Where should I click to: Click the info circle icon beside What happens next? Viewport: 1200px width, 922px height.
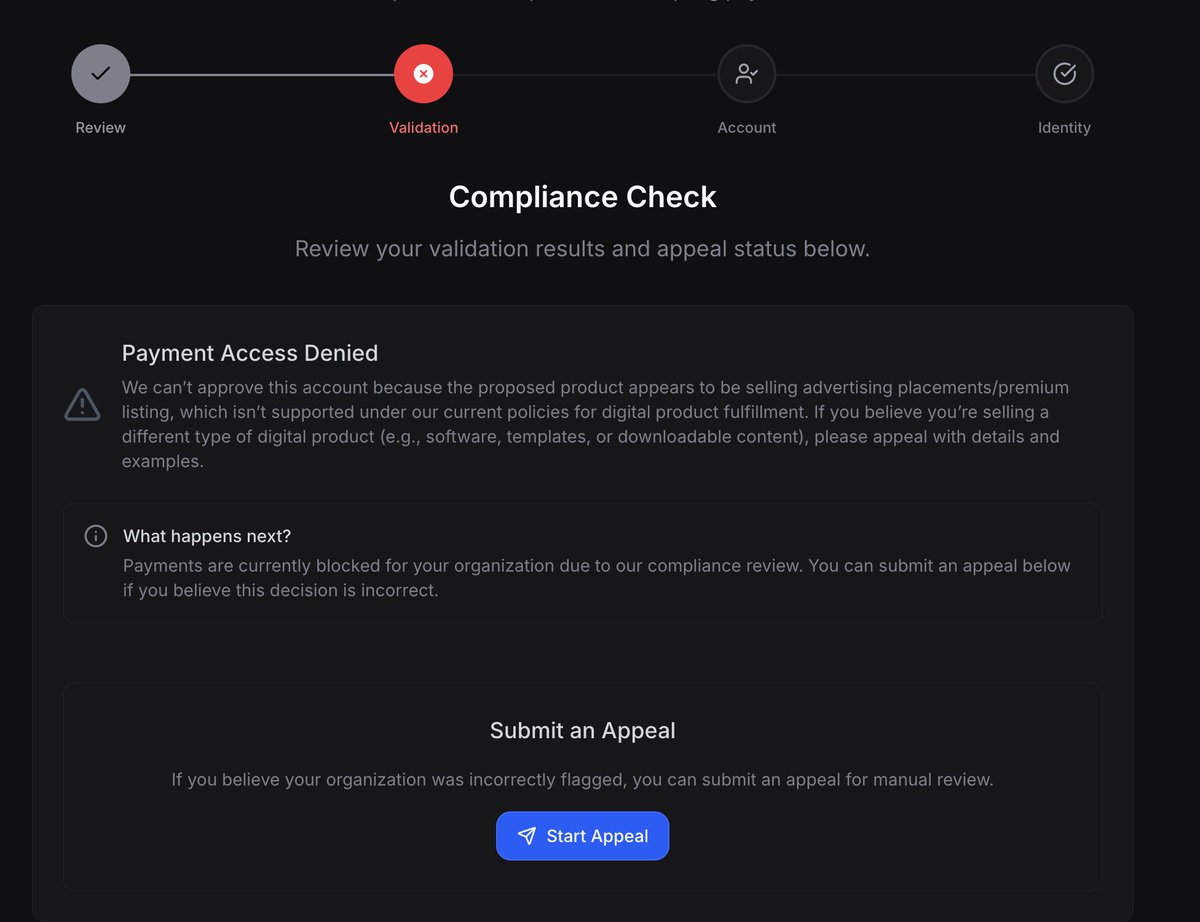point(96,536)
